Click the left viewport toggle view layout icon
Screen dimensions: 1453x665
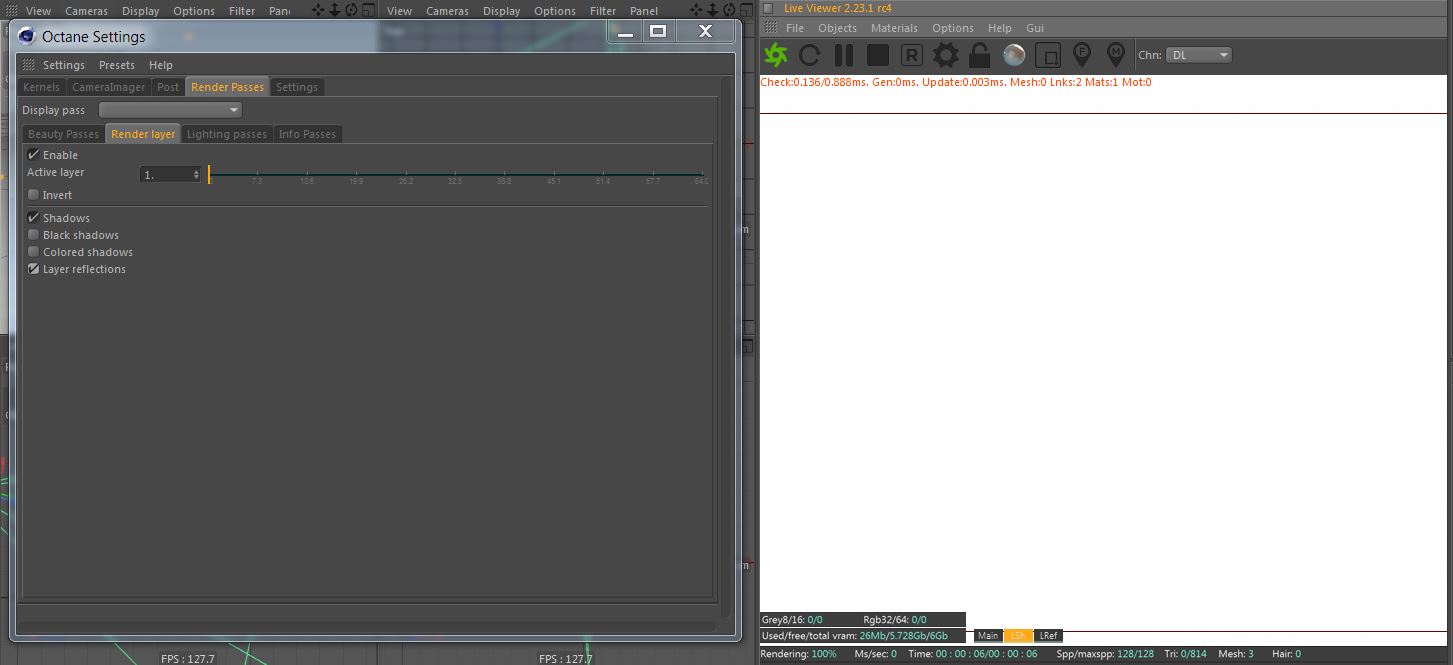(x=369, y=10)
